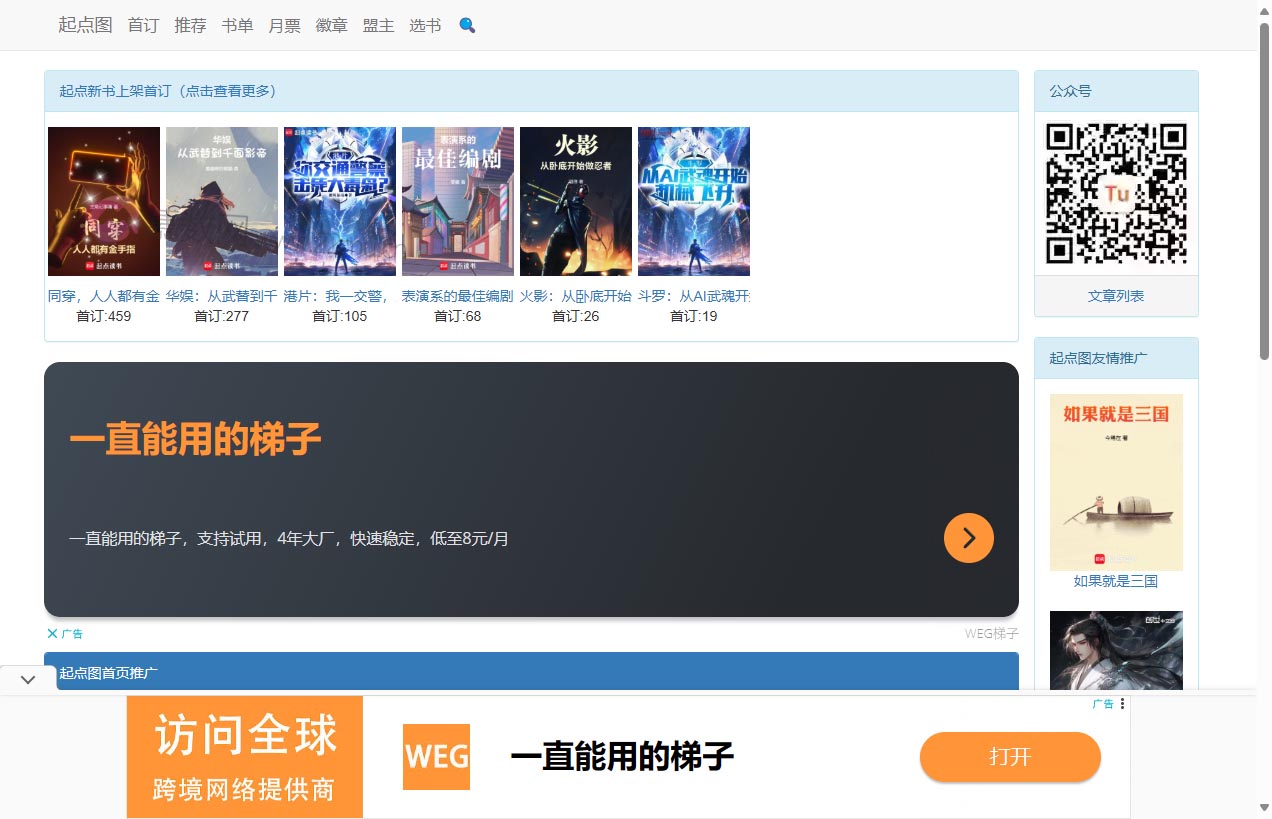Click the 公众号 QR code image
The image size is (1272, 819).
click(x=1116, y=195)
